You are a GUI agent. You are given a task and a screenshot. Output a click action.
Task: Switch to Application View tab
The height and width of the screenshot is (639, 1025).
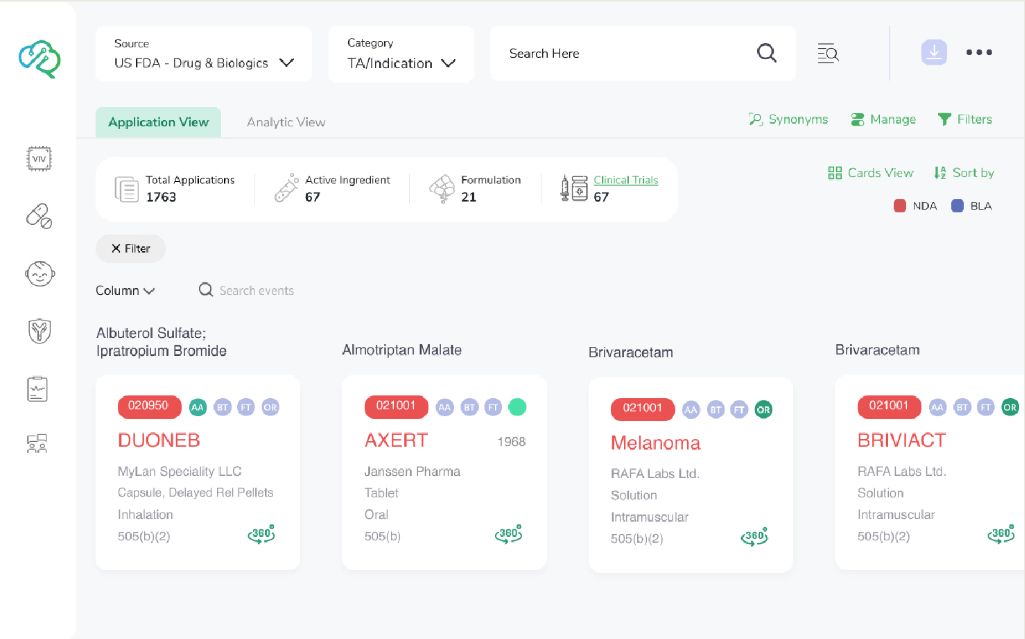(x=158, y=122)
